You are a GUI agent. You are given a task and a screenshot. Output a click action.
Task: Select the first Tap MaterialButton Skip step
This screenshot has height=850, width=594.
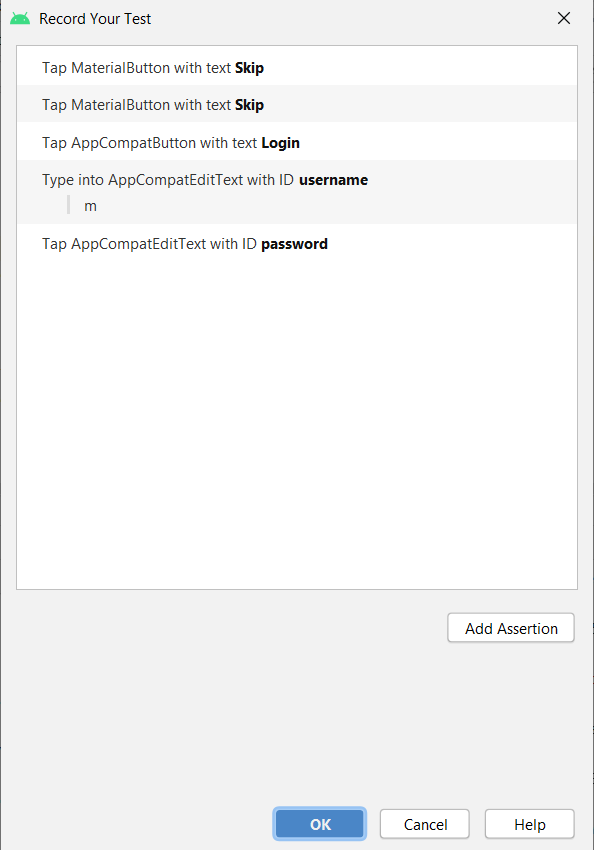[297, 68]
